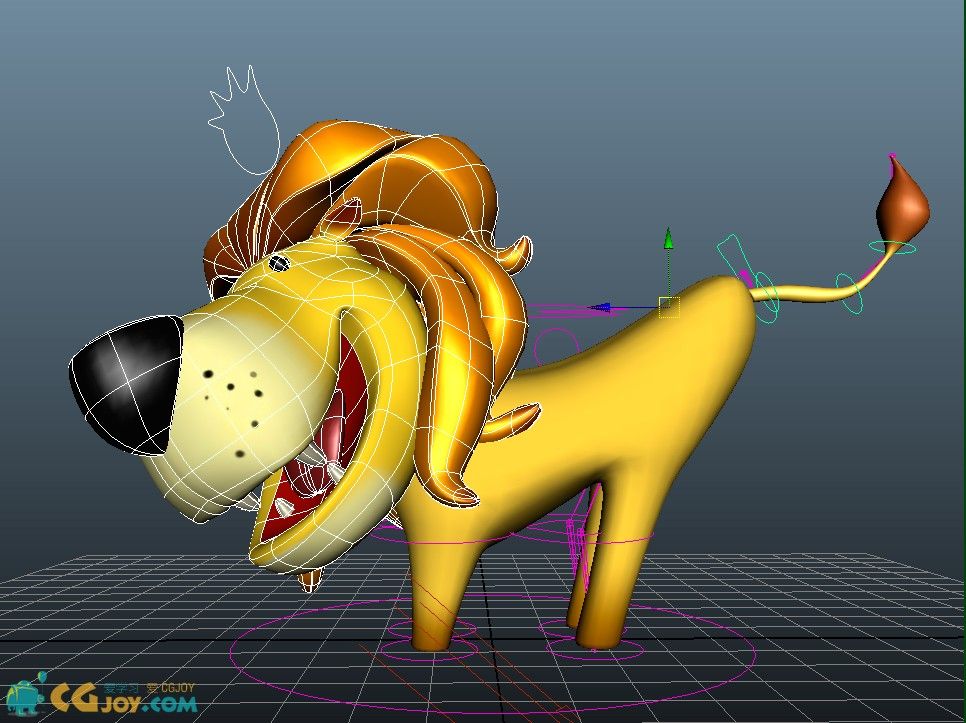
Task: Select the cyan ring control at mid tail
Action: tap(849, 294)
